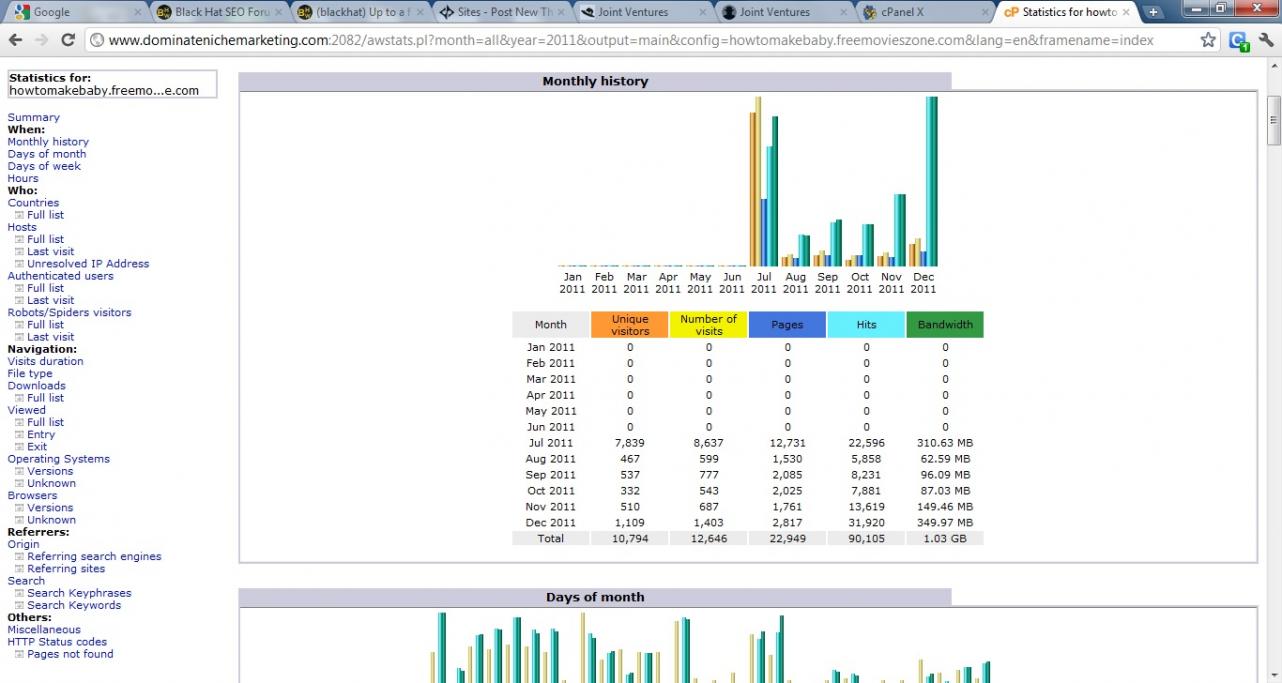Close the cPanel X tab
The image size is (1282, 683).
coord(984,13)
